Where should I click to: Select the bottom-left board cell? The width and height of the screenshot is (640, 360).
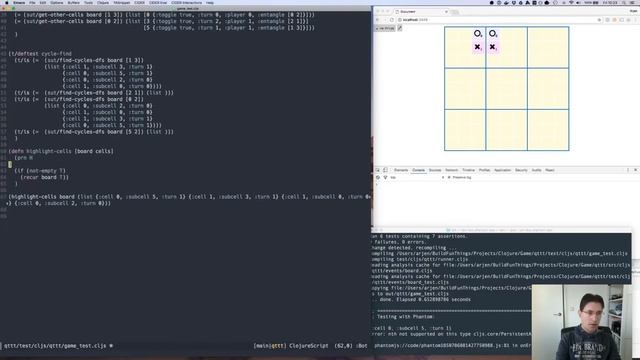465,130
